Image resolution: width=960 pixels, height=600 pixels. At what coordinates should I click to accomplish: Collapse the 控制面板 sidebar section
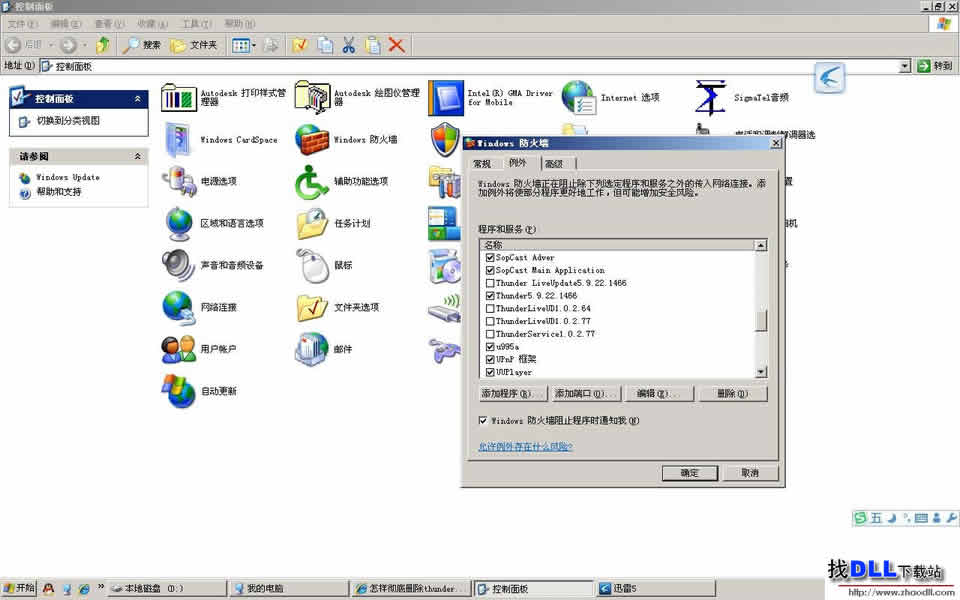[138, 99]
